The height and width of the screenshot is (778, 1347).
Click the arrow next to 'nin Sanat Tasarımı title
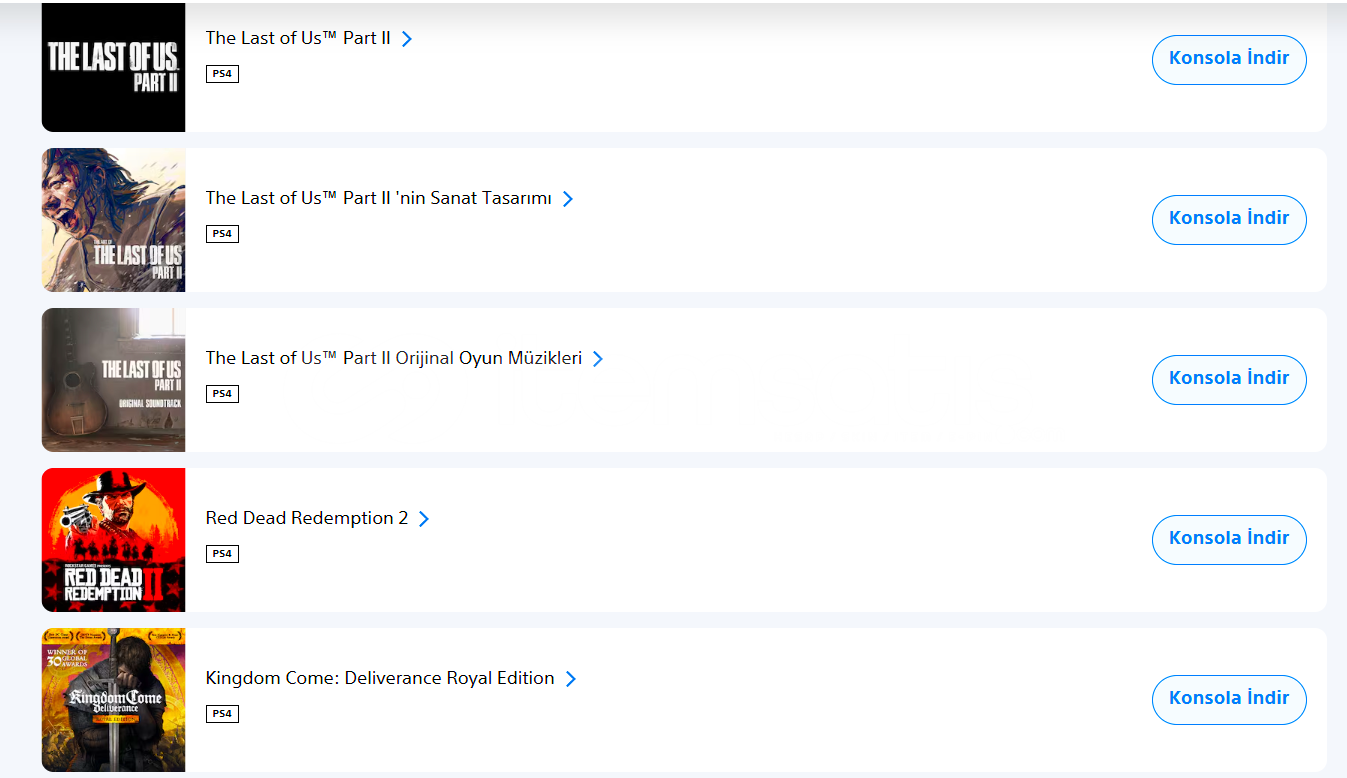click(x=568, y=199)
